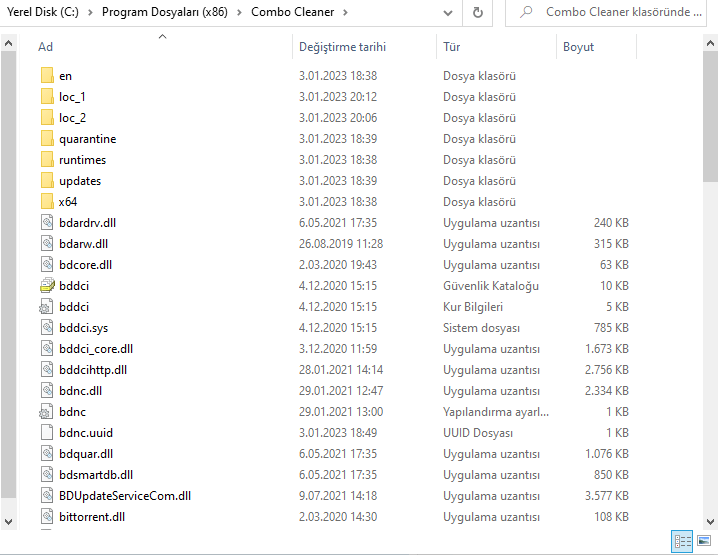Click the updates folder icon
The width and height of the screenshot is (718, 555).
point(47,181)
